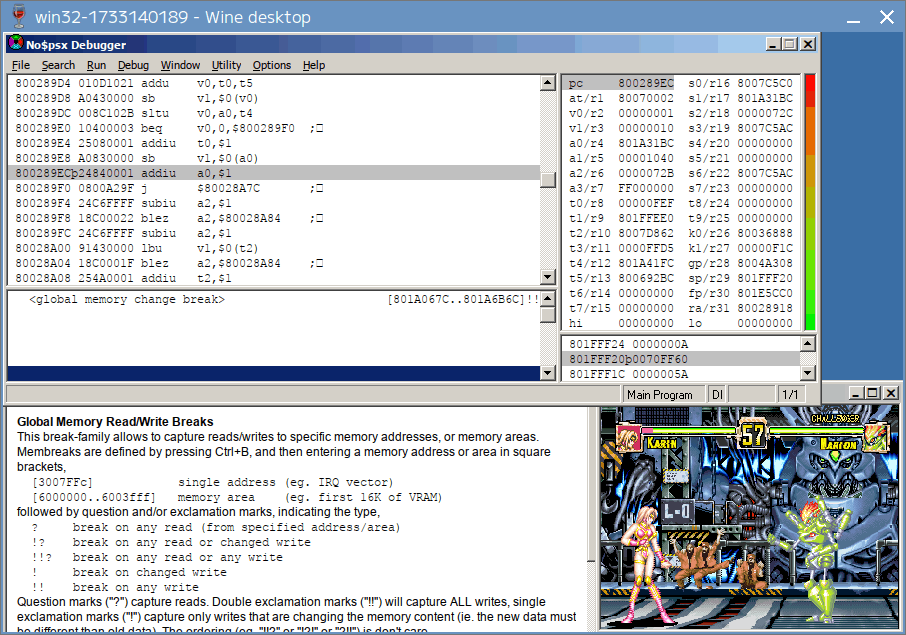The height and width of the screenshot is (635, 906).
Task: Select stack entry 801FFF1C
Action: click(x=681, y=374)
